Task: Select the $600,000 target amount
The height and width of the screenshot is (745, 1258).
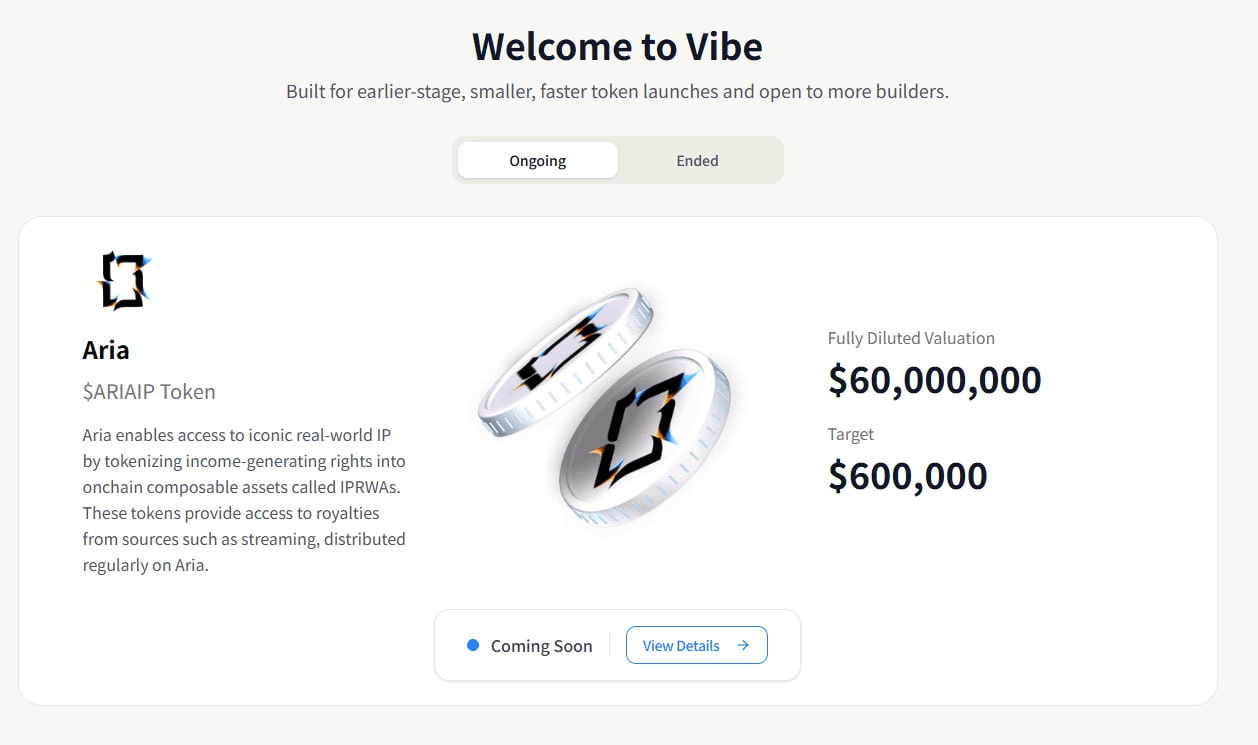Action: [x=907, y=476]
